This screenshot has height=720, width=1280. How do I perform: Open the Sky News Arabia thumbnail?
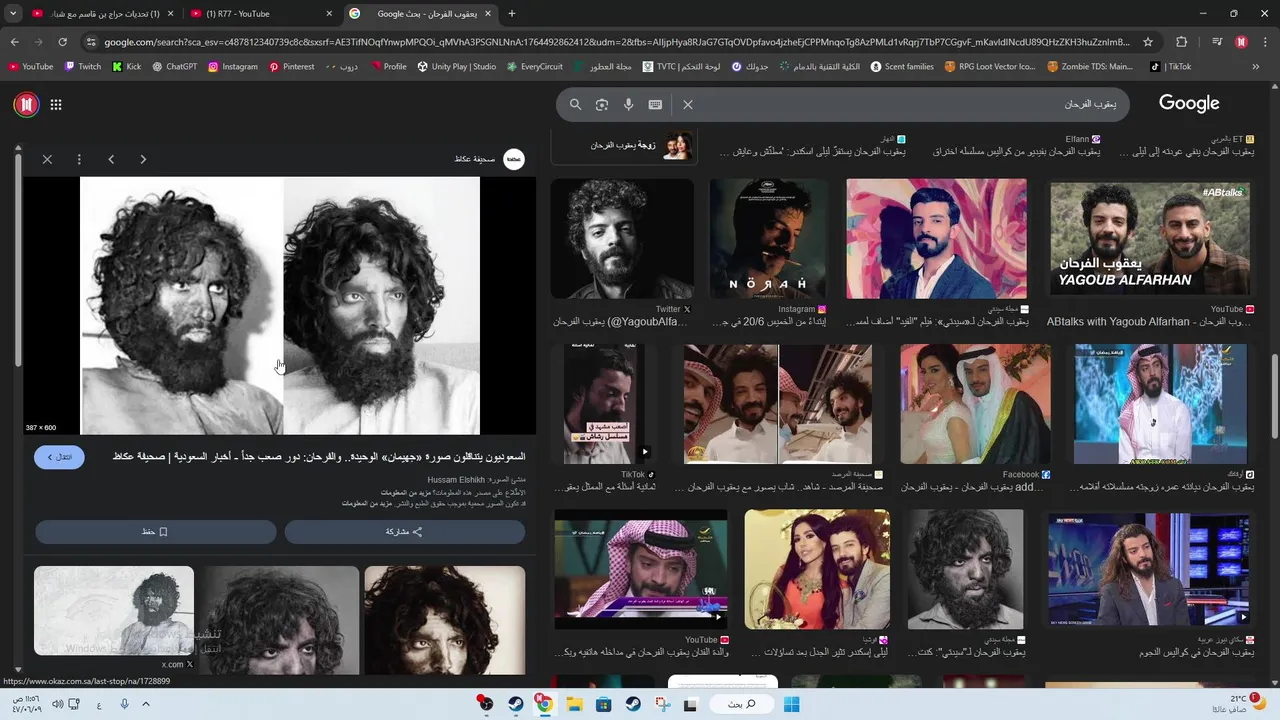click(1149, 570)
